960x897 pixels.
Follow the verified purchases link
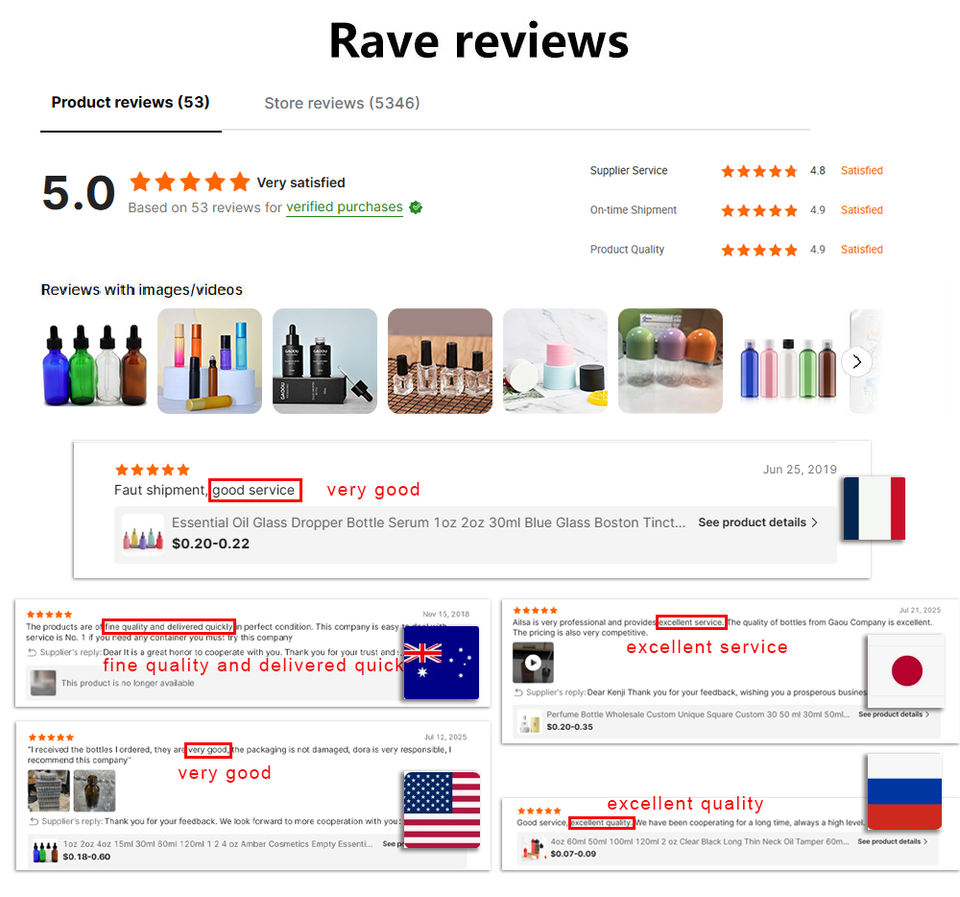[x=344, y=207]
